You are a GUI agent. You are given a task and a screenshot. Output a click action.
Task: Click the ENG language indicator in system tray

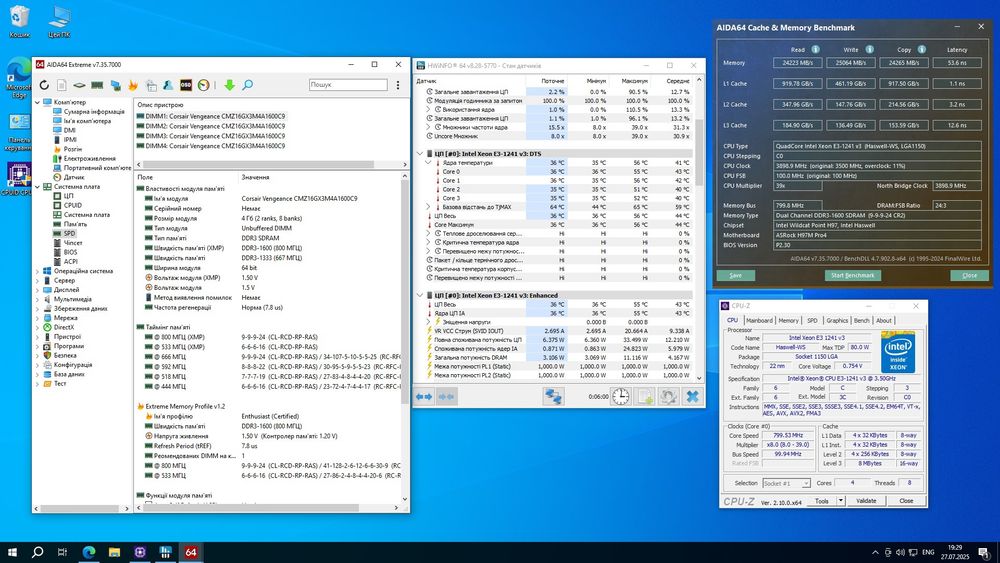pos(928,552)
